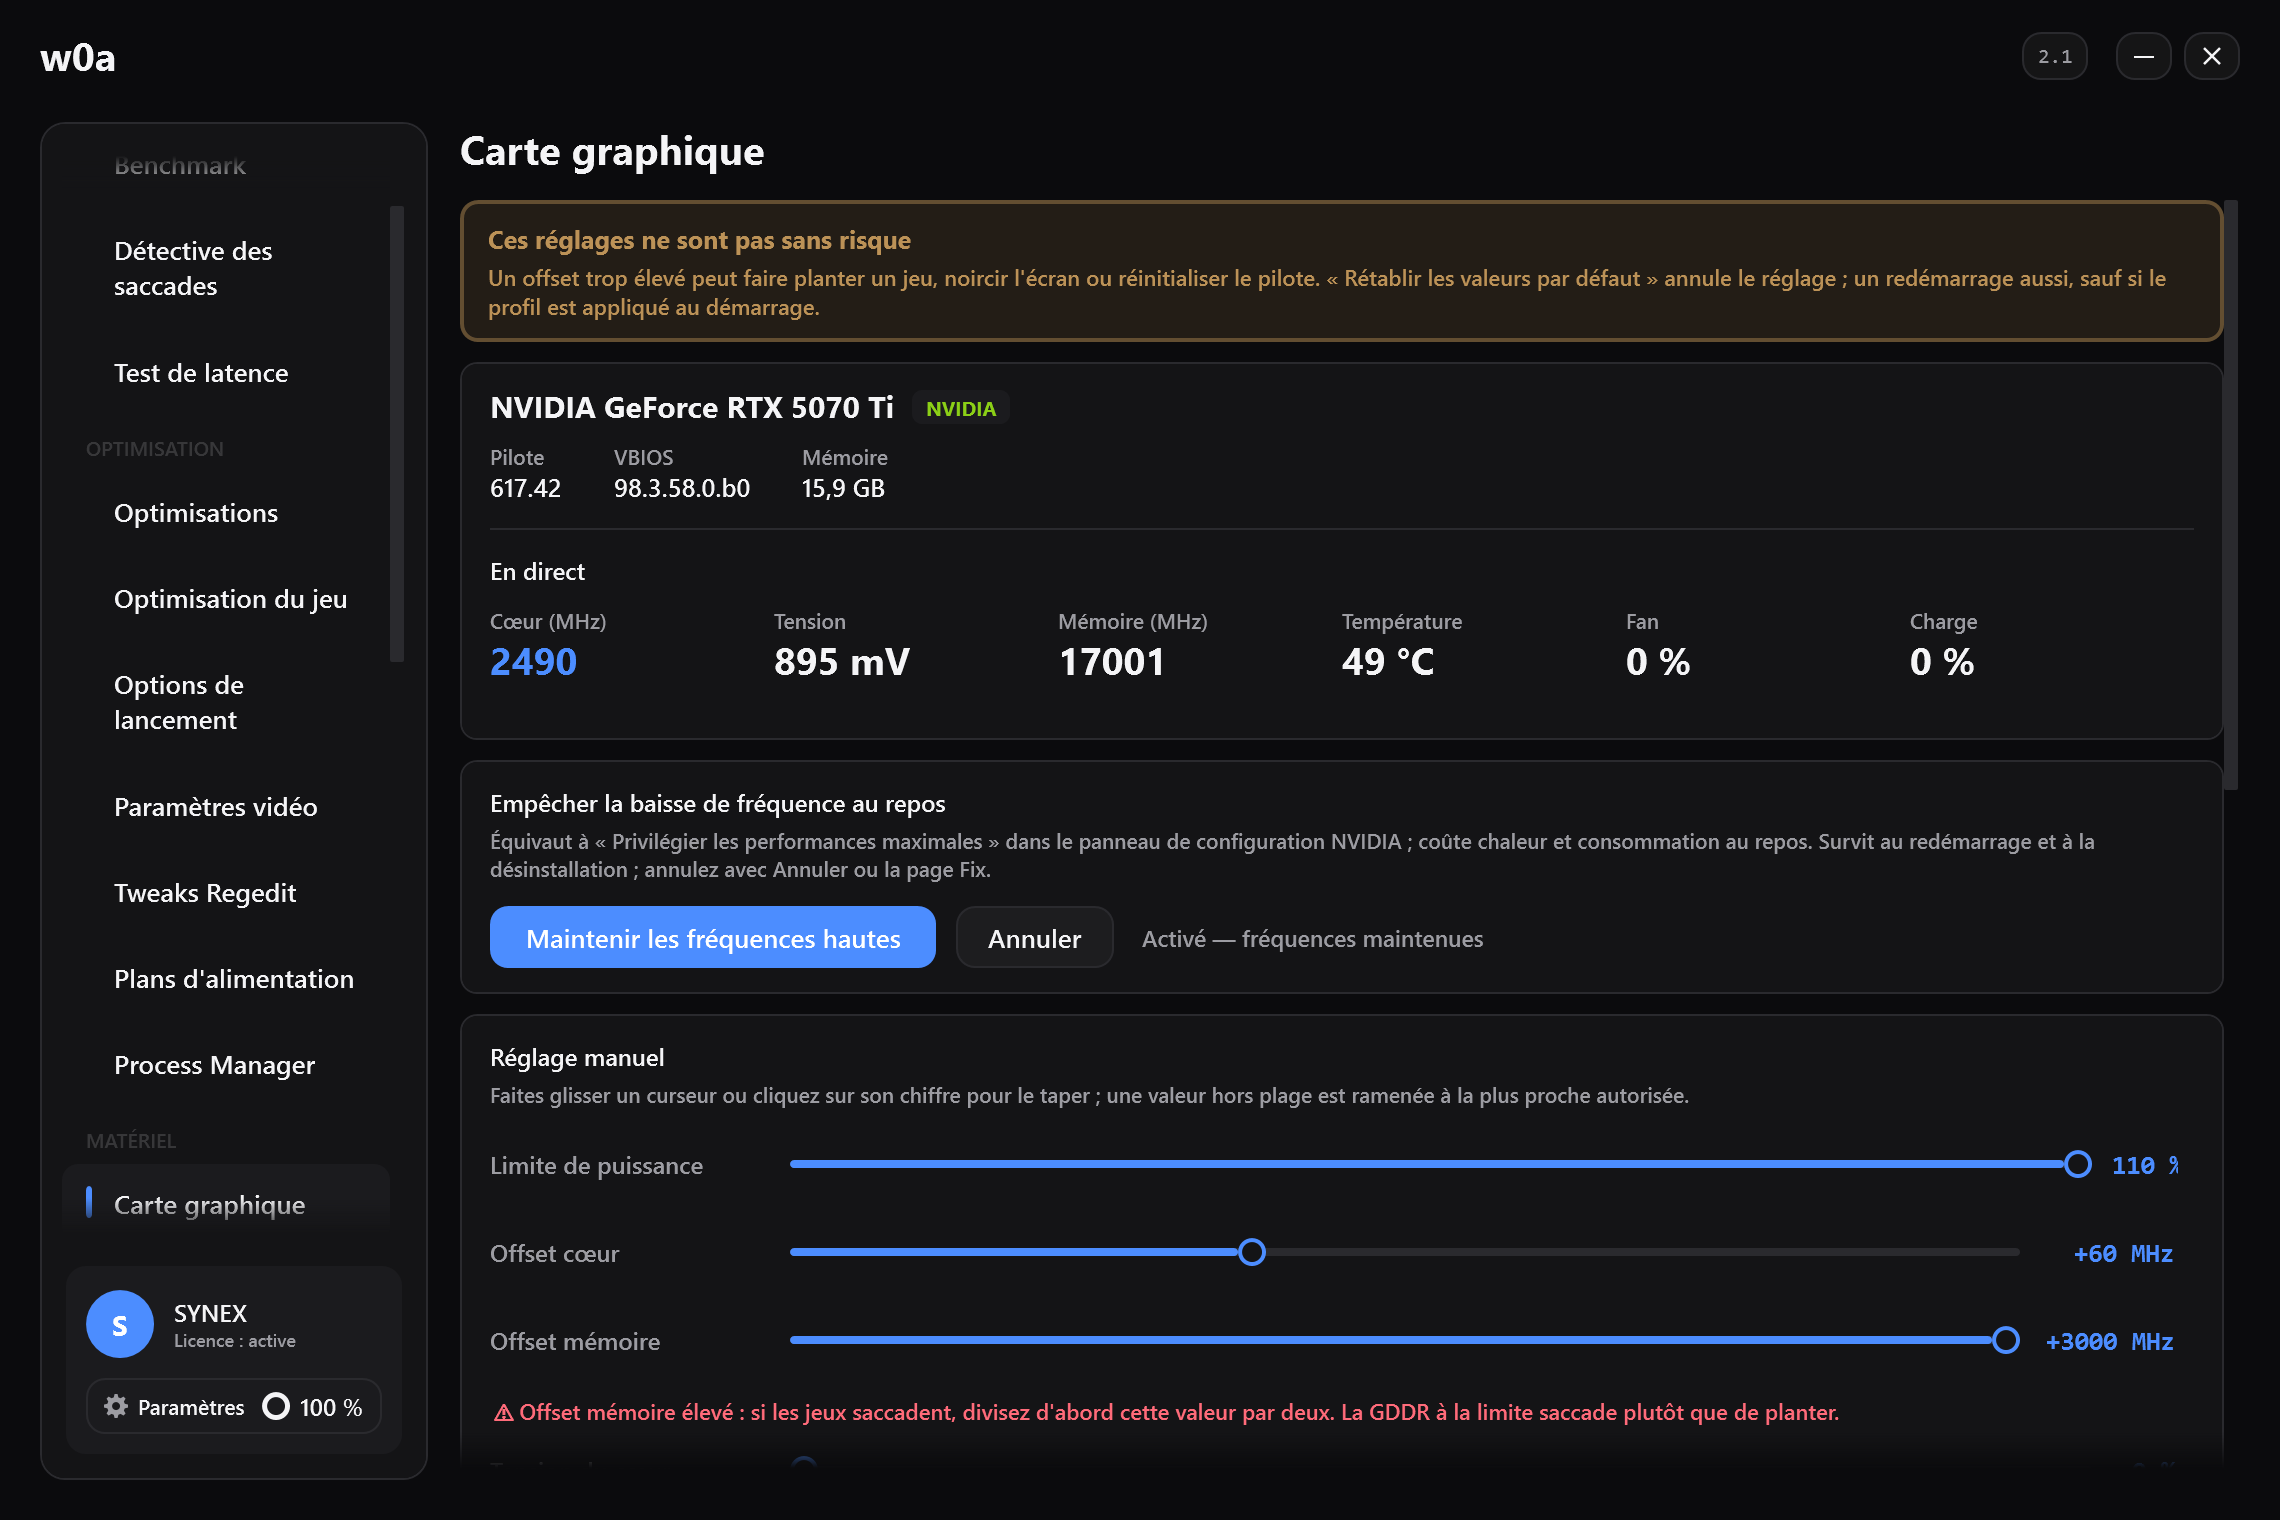Click the Limite de puissance slider handle
The width and height of the screenshot is (2280, 1520).
pyautogui.click(x=2078, y=1164)
